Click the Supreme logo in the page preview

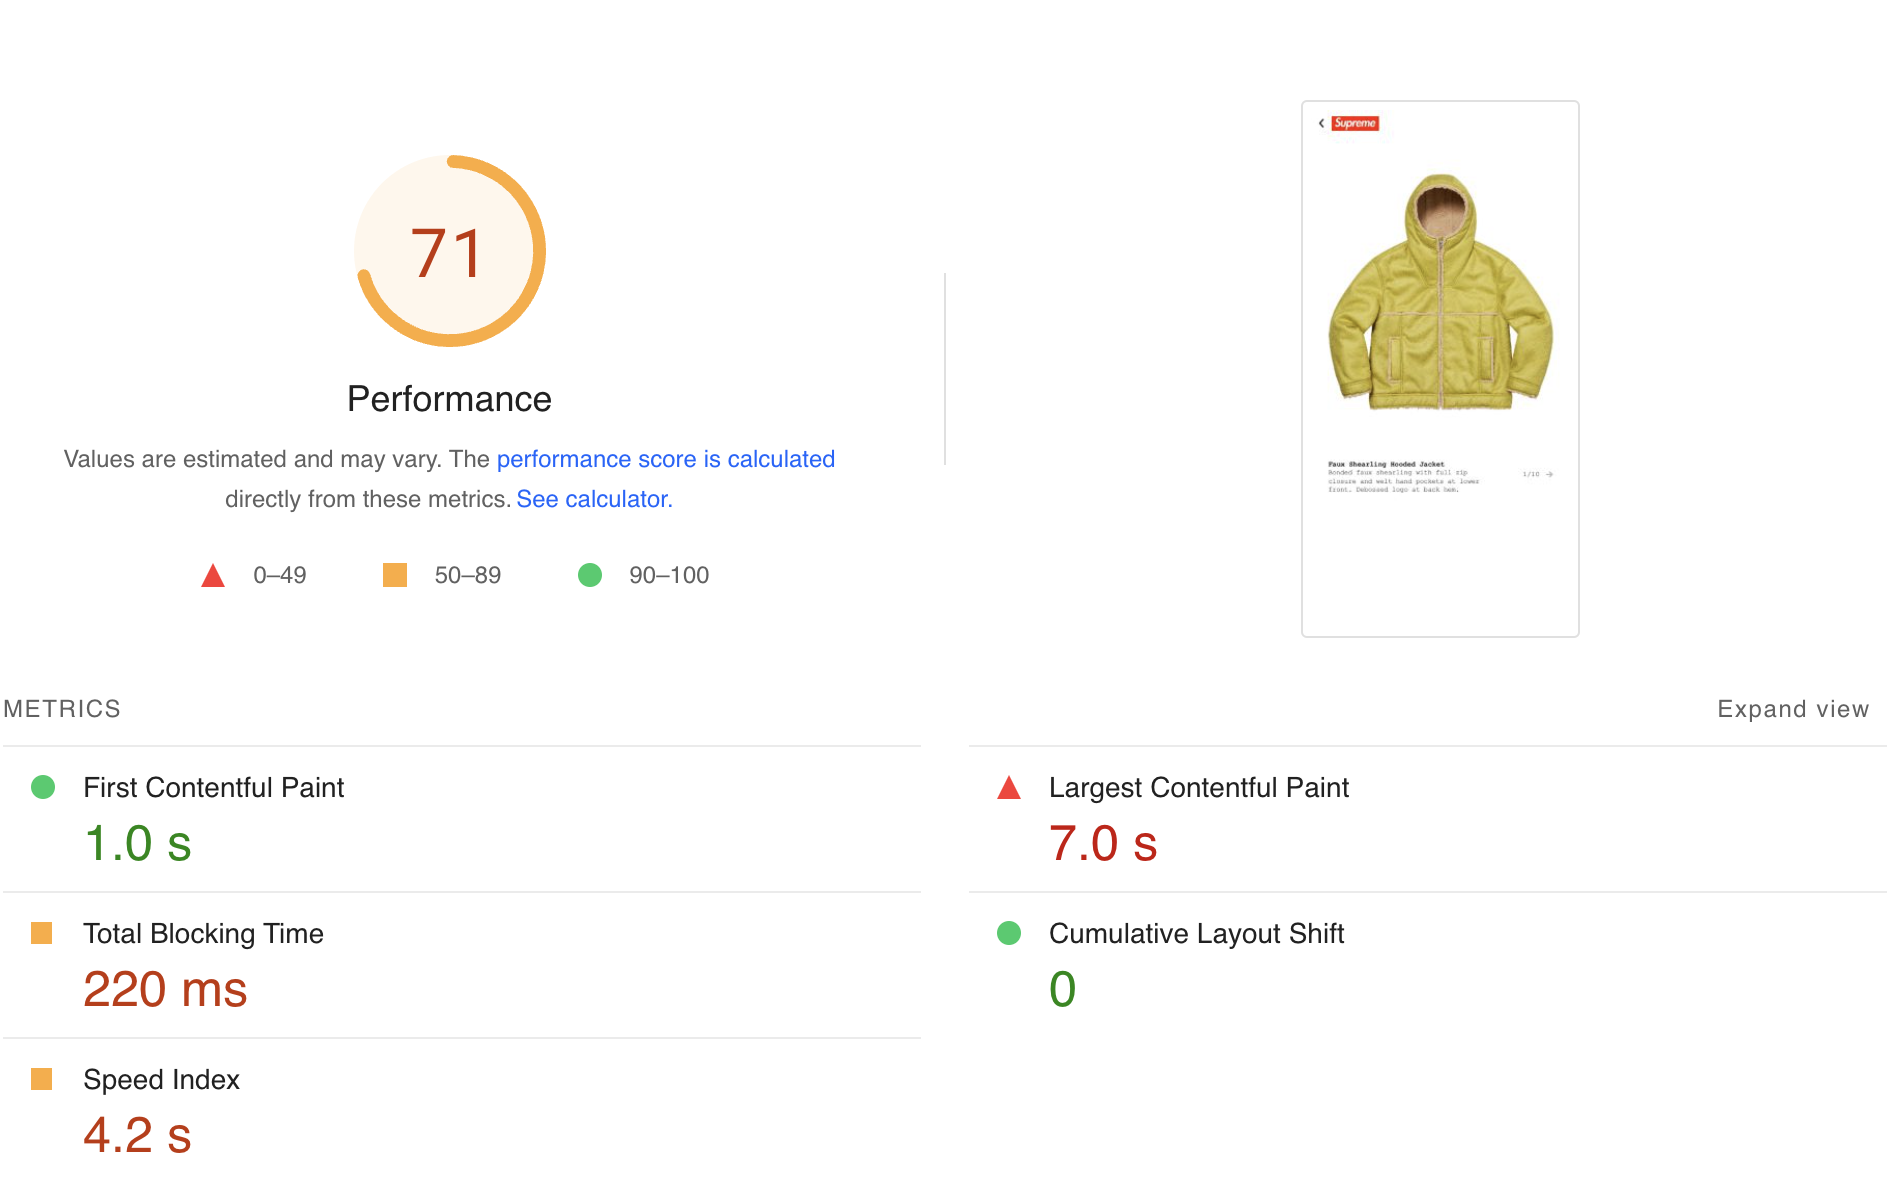click(x=1355, y=123)
